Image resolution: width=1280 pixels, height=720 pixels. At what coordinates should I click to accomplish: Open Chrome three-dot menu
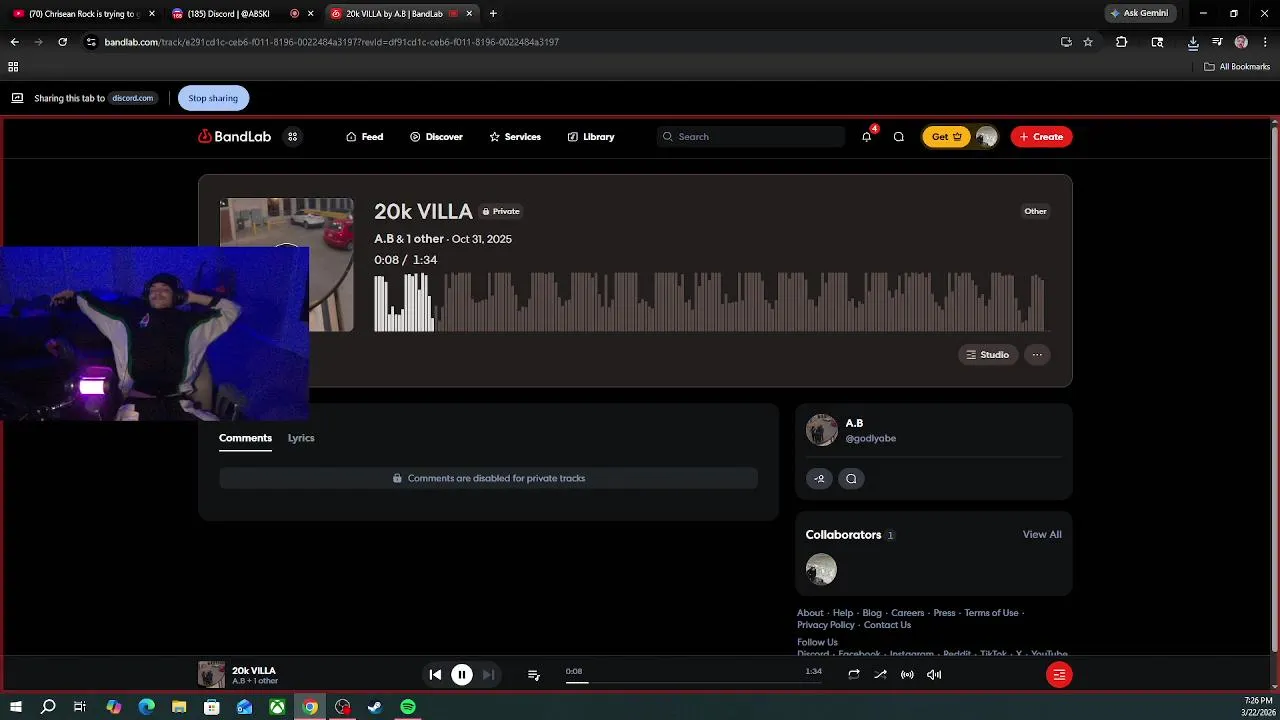pos(1264,42)
